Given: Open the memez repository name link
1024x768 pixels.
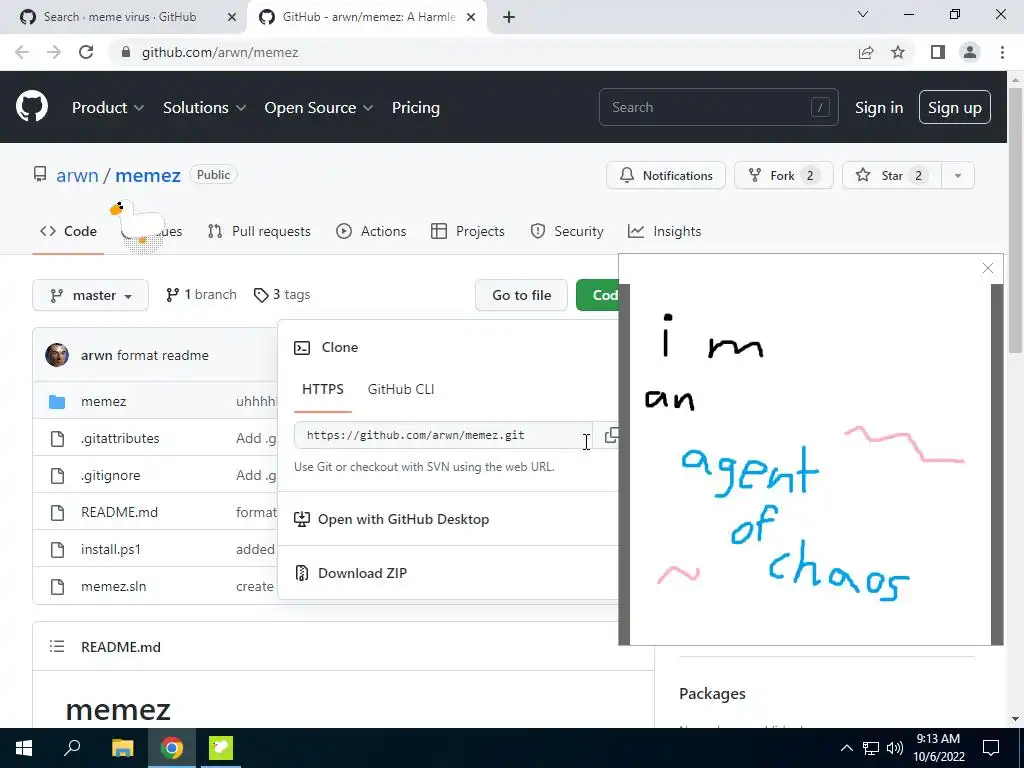Looking at the screenshot, I should point(148,175).
